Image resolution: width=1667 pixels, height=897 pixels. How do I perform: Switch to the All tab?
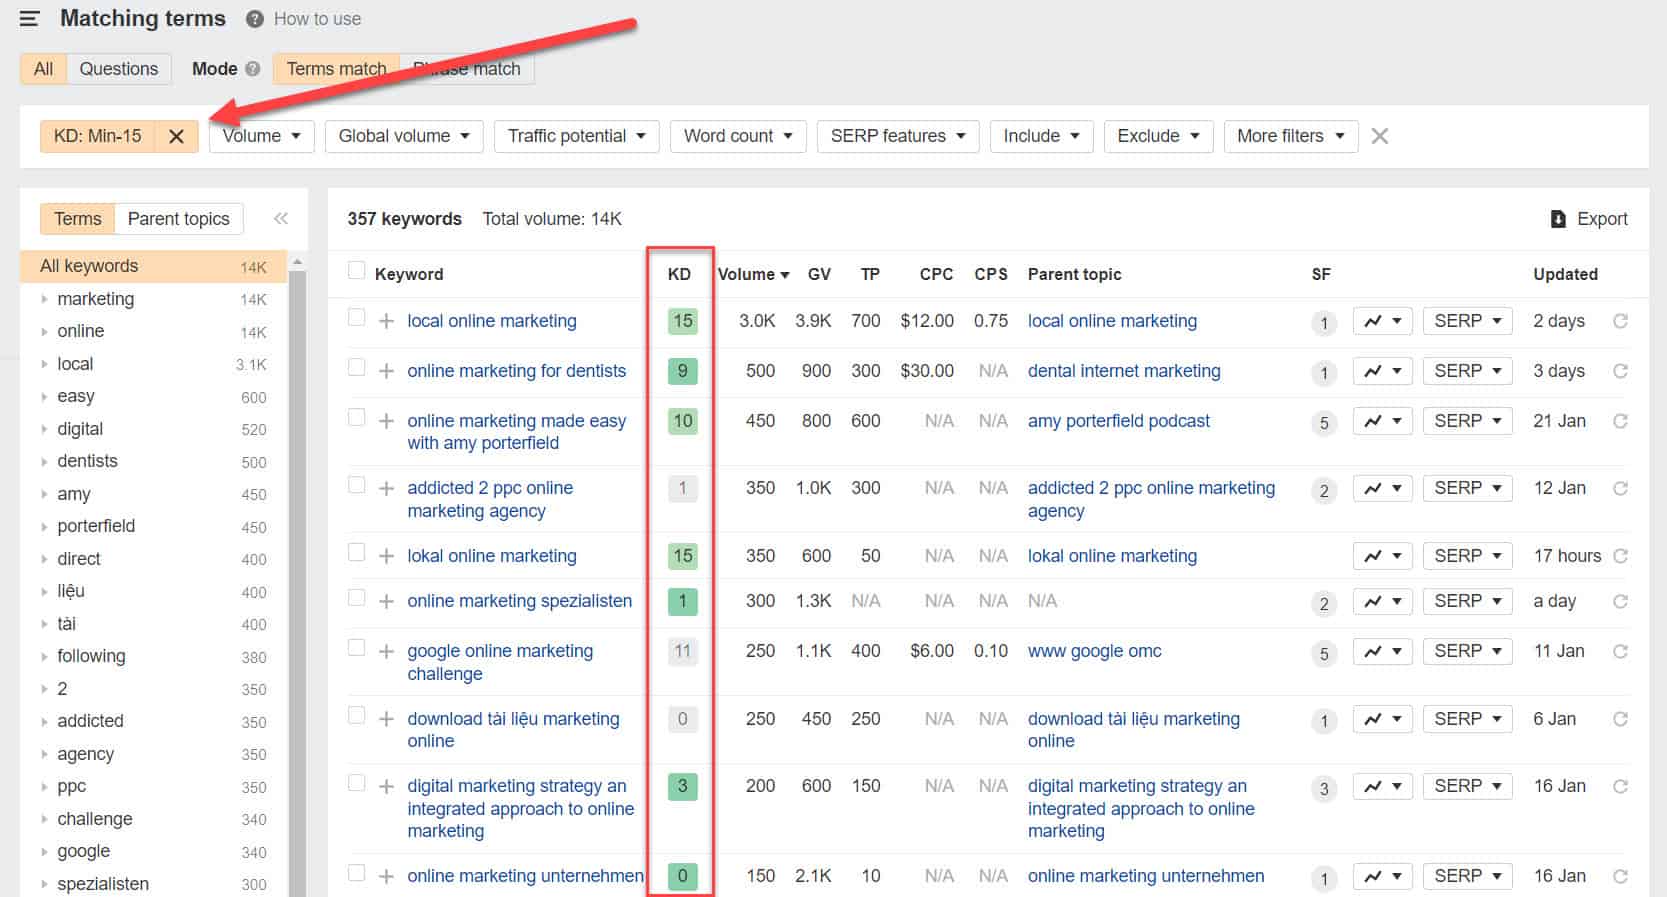(43, 69)
